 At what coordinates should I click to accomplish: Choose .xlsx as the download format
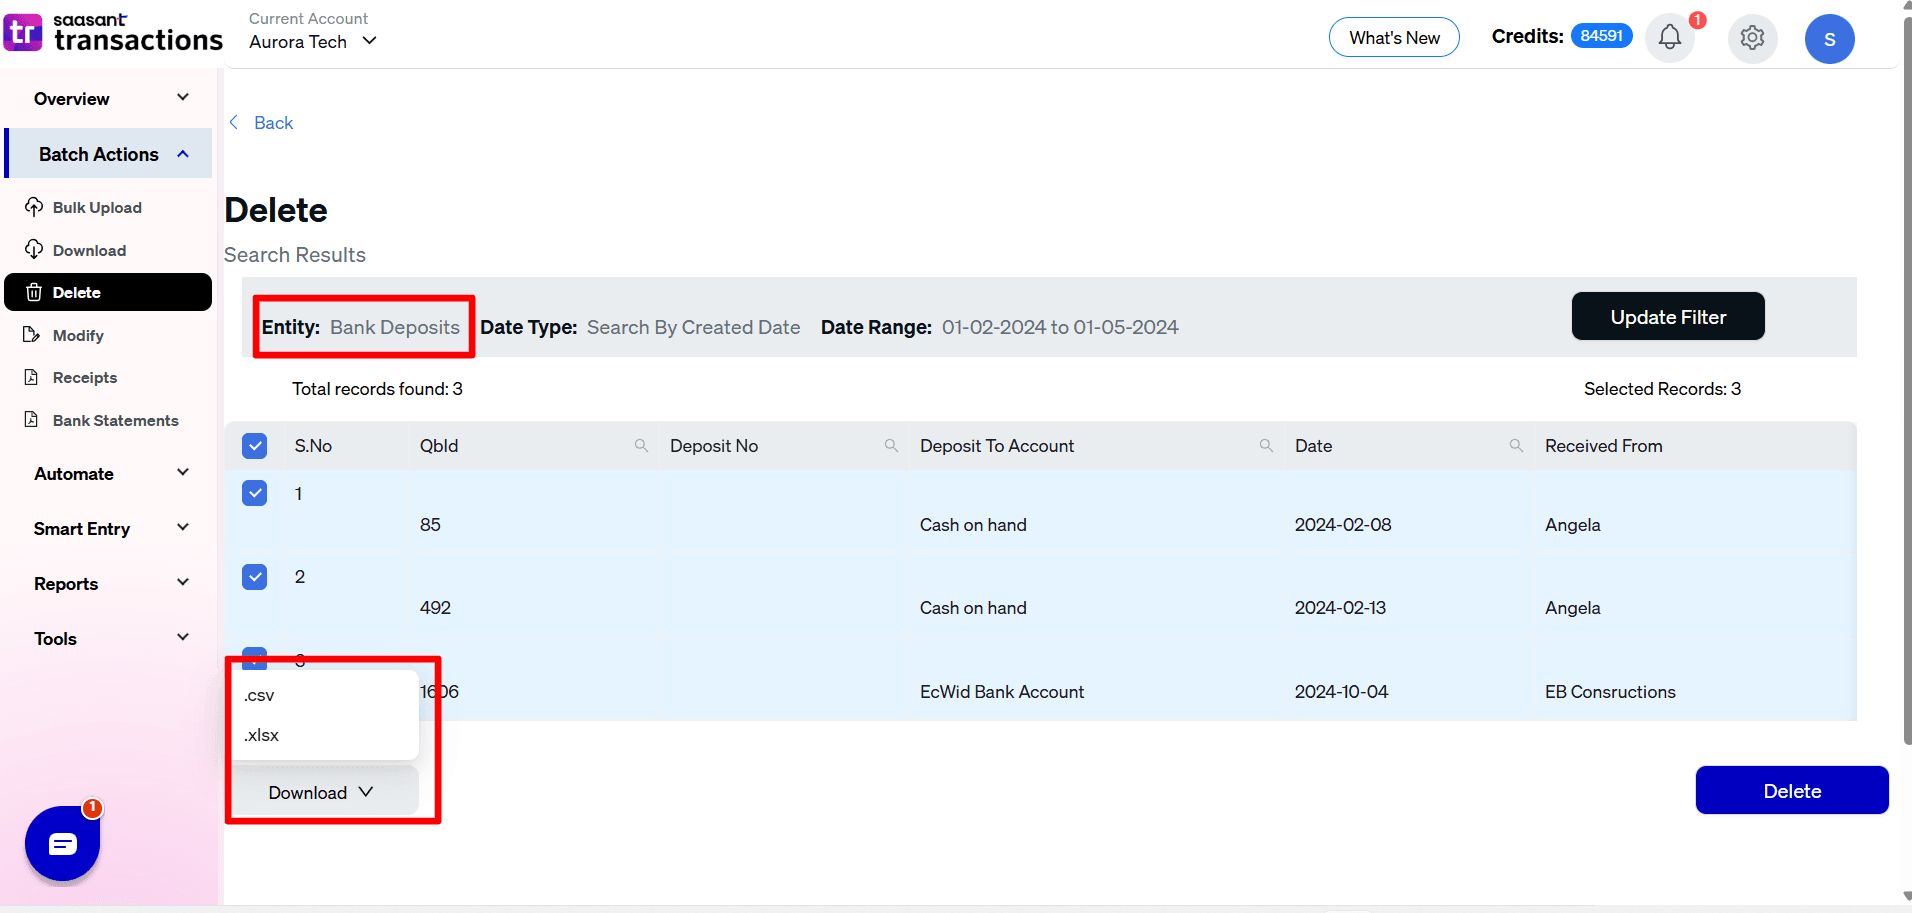(x=261, y=734)
